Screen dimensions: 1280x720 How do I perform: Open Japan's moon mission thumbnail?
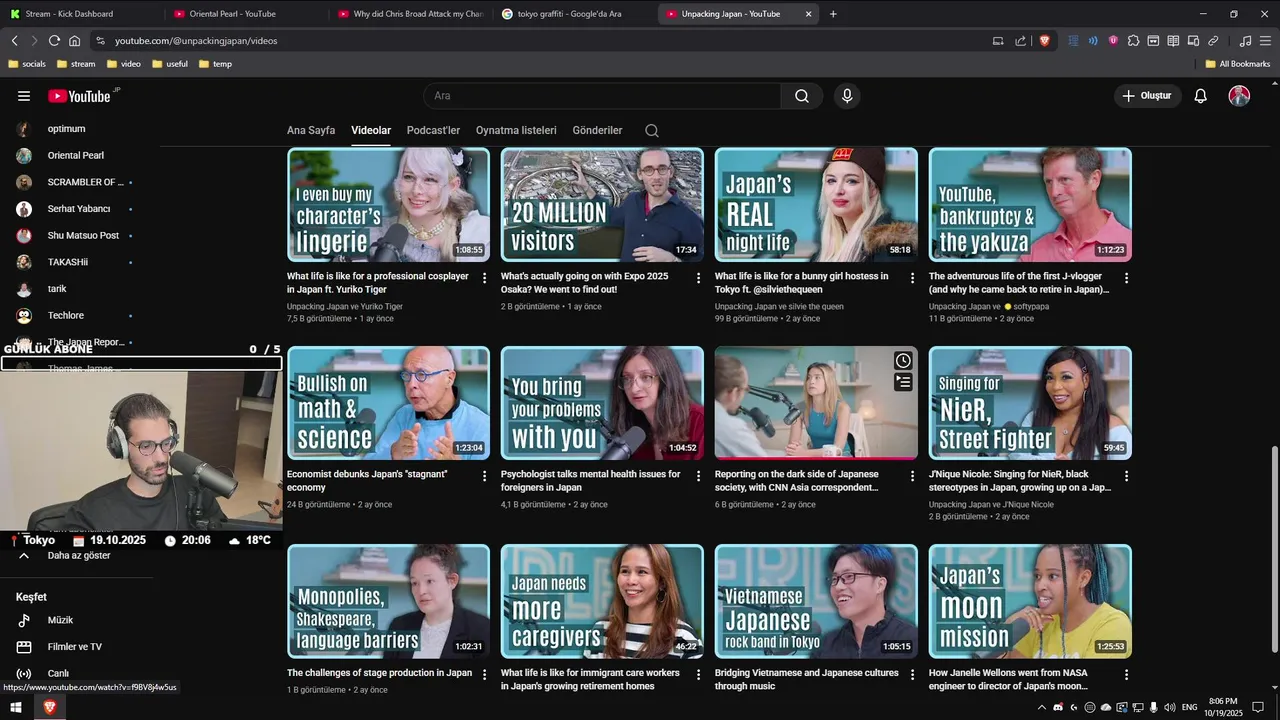[1031, 601]
